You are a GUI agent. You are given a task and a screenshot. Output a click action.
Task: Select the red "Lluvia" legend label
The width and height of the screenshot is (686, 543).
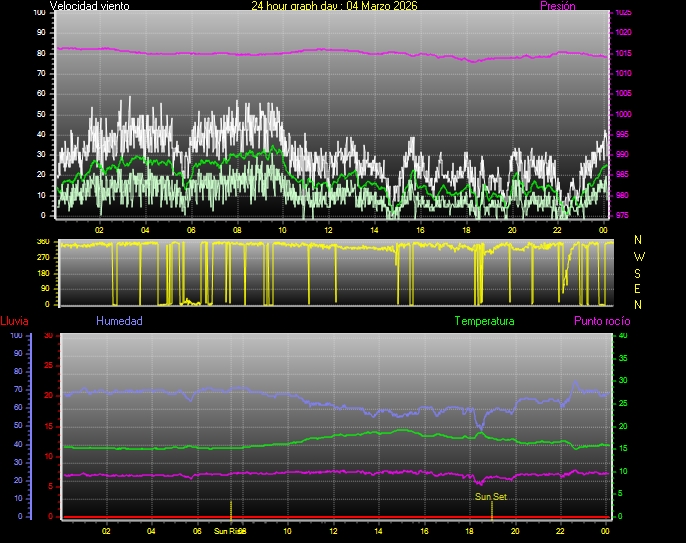pyautogui.click(x=14, y=321)
